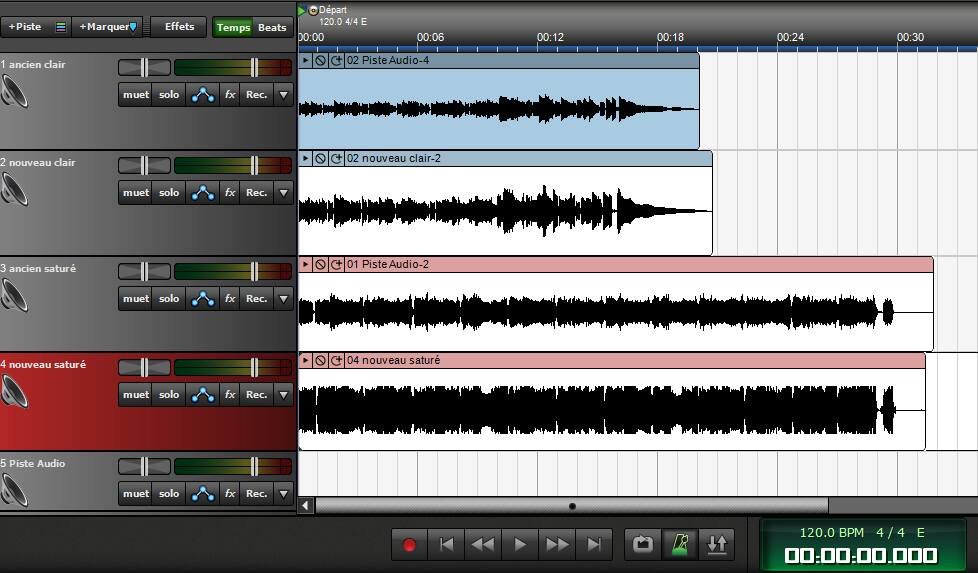Image resolution: width=978 pixels, height=573 pixels.
Task: Click the record button in the transport bar
Action: [409, 545]
